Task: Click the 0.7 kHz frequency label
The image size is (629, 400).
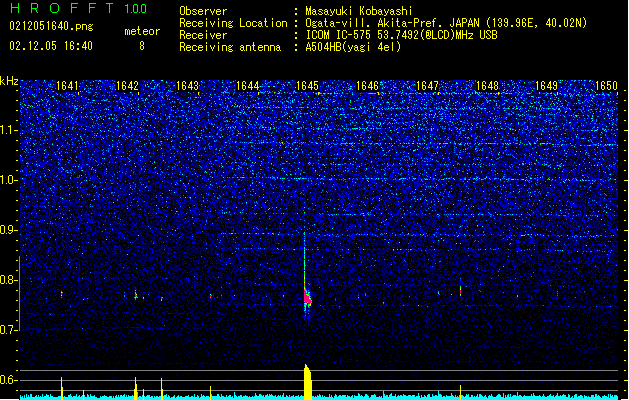Action: click(x=8, y=330)
